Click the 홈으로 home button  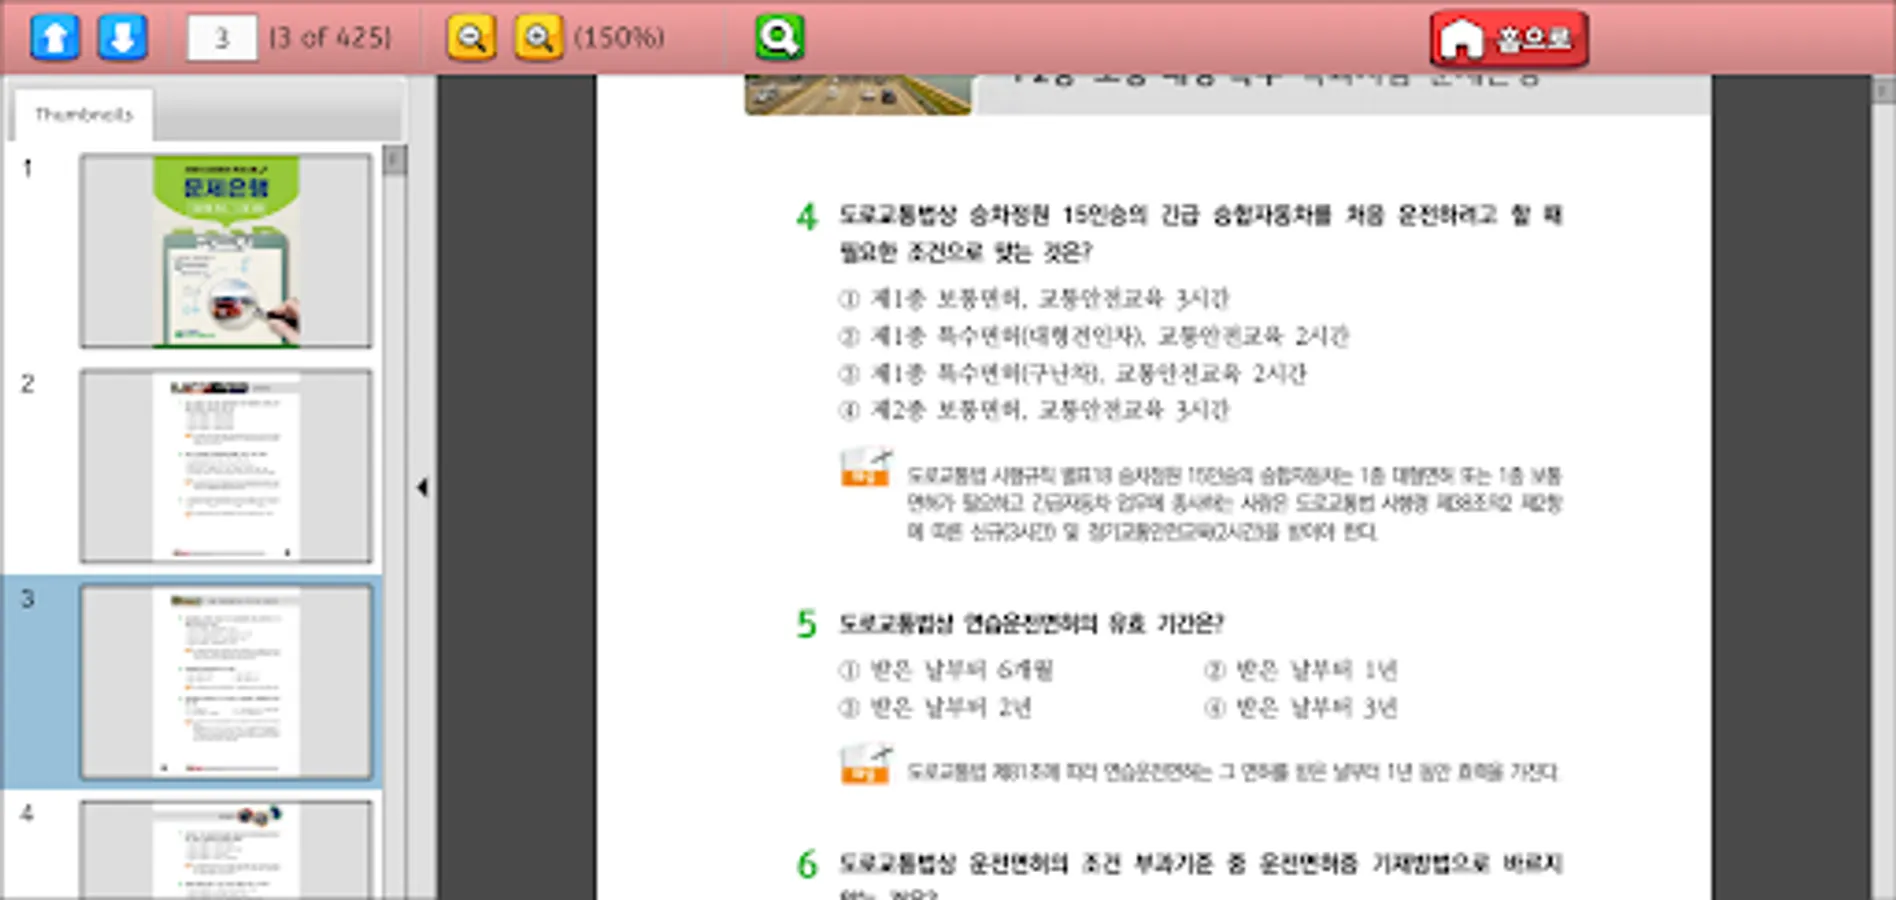(1508, 39)
